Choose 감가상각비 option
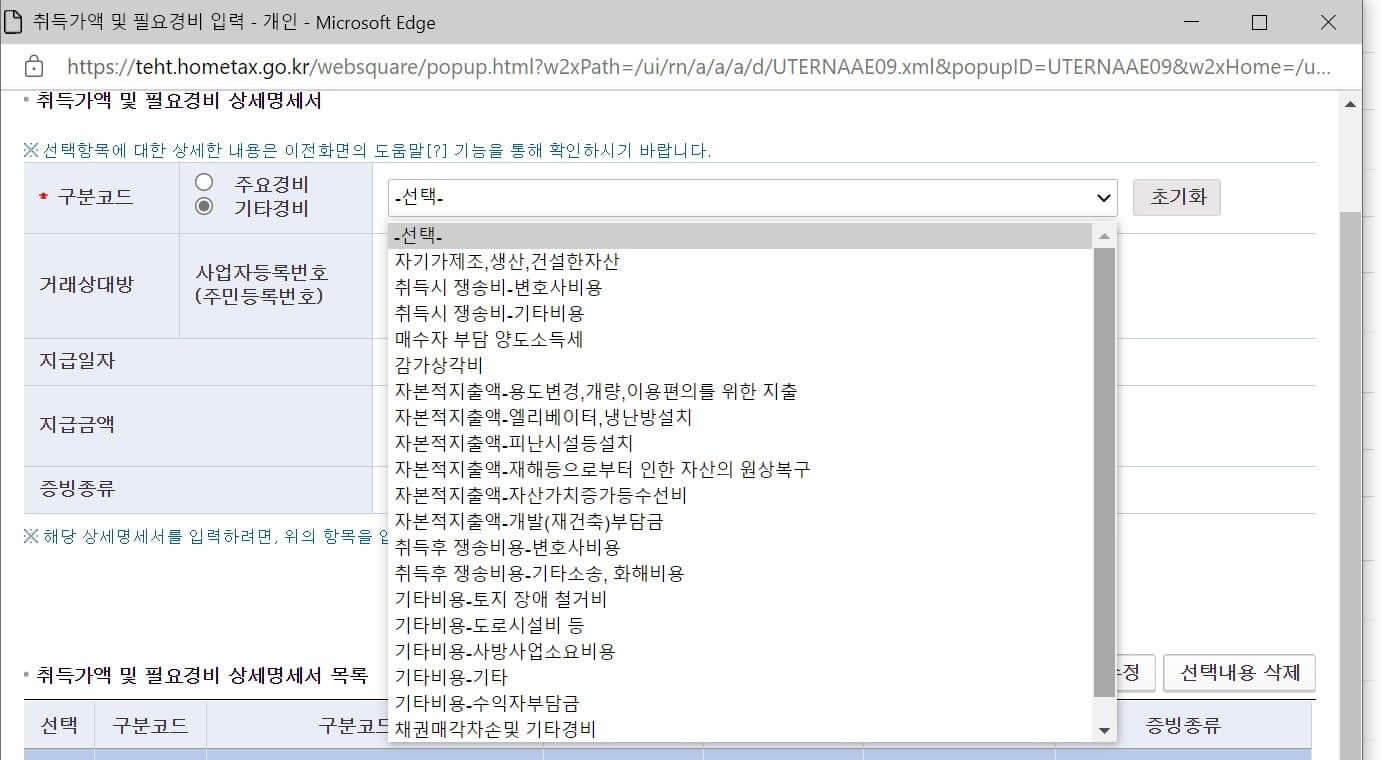 [x=741, y=366]
